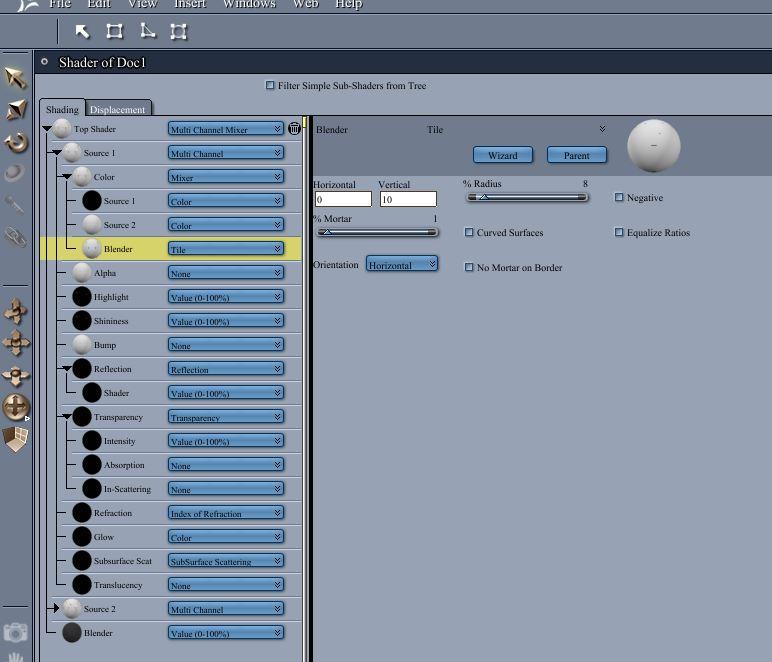
Task: Open the Help menu
Action: point(349,4)
